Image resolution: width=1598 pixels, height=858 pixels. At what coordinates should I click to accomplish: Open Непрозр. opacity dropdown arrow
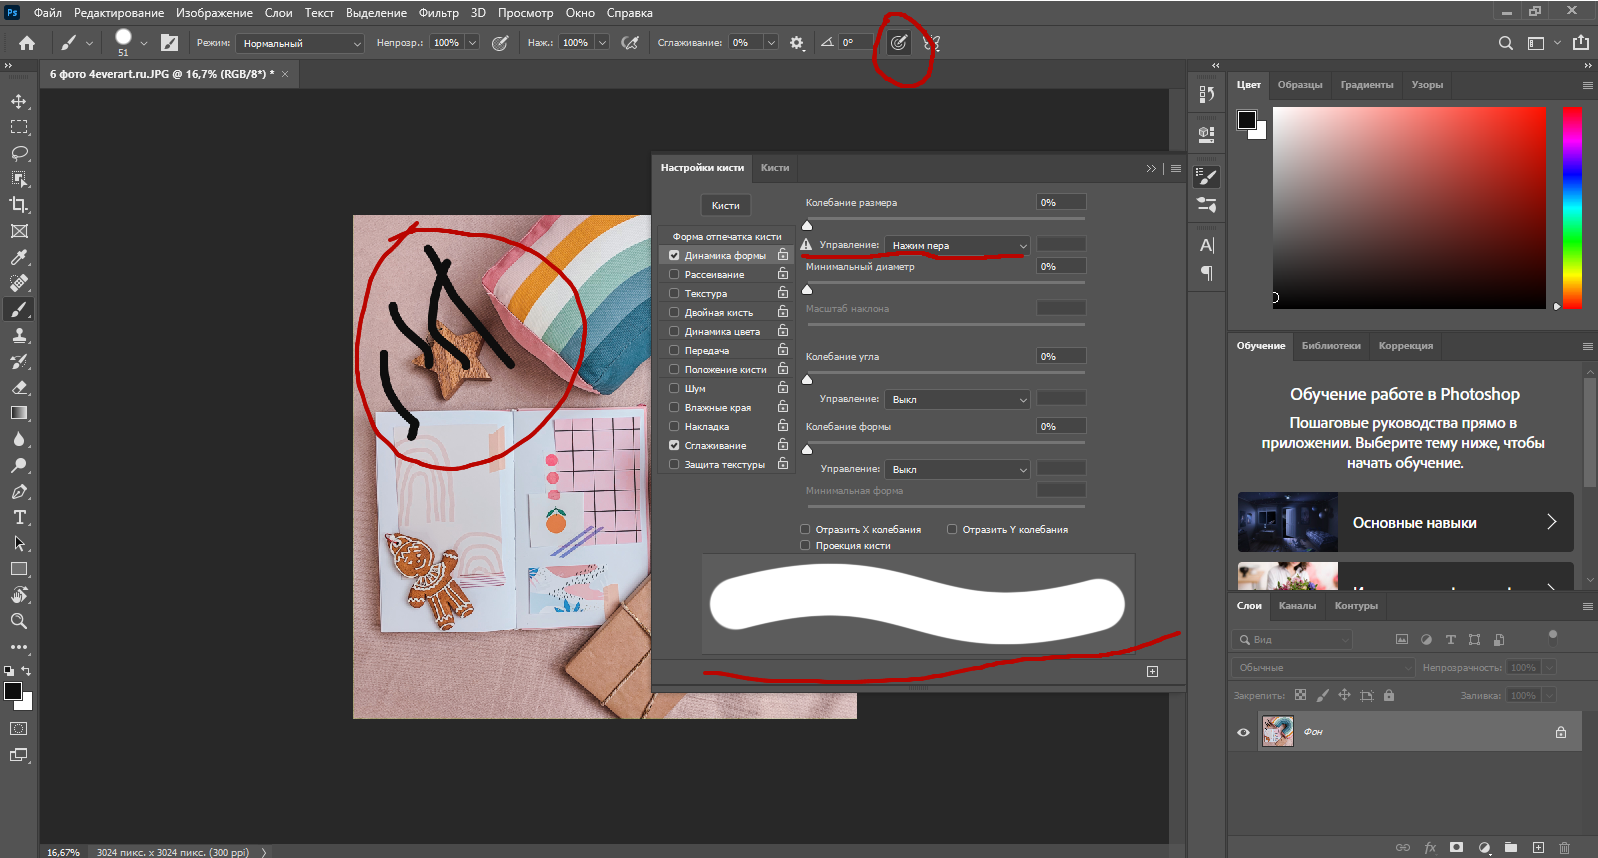click(472, 43)
